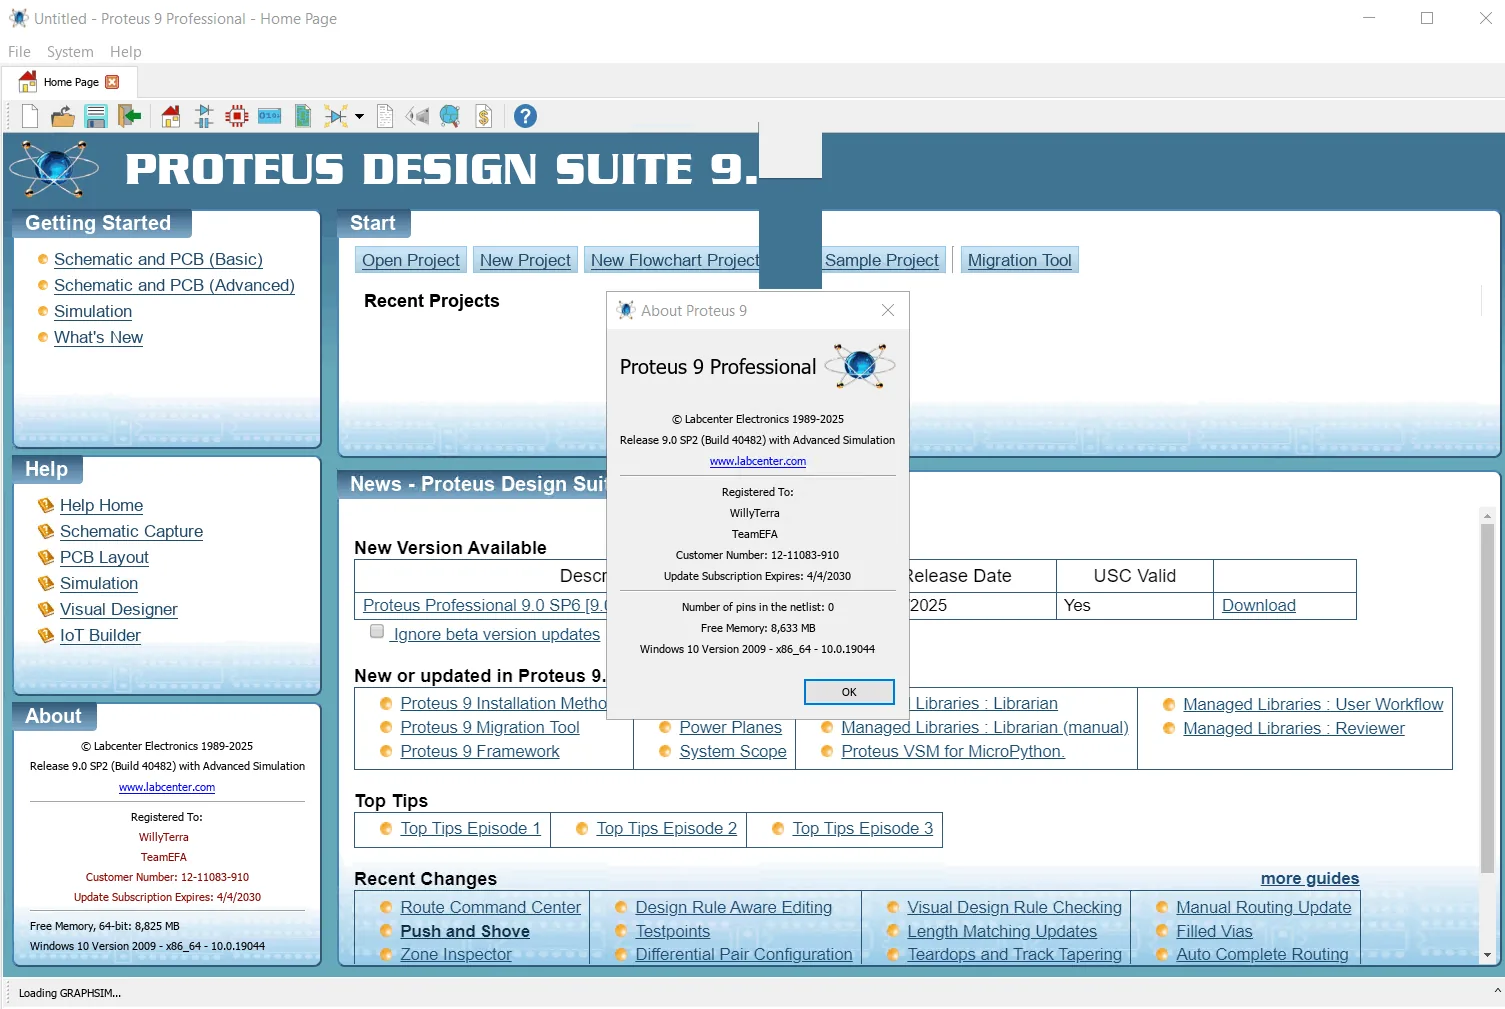Save the project using the floppy disk icon
The image size is (1505, 1009).
point(96,116)
